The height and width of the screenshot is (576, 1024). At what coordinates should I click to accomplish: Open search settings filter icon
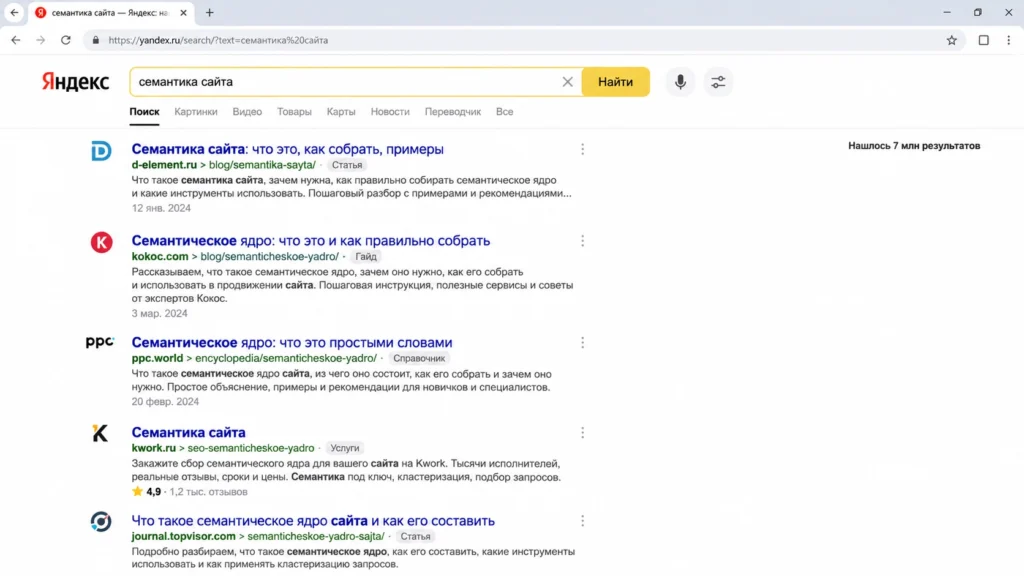[718, 82]
